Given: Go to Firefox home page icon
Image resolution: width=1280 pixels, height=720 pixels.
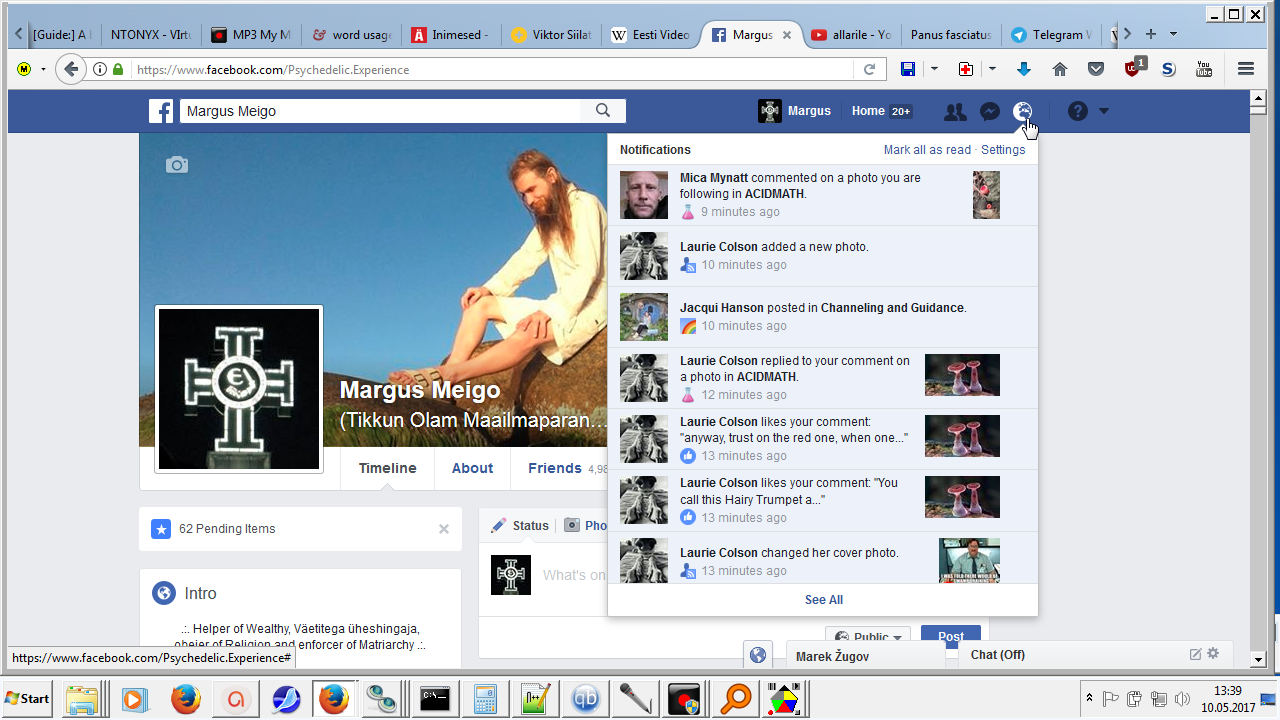Looking at the screenshot, I should [1060, 69].
